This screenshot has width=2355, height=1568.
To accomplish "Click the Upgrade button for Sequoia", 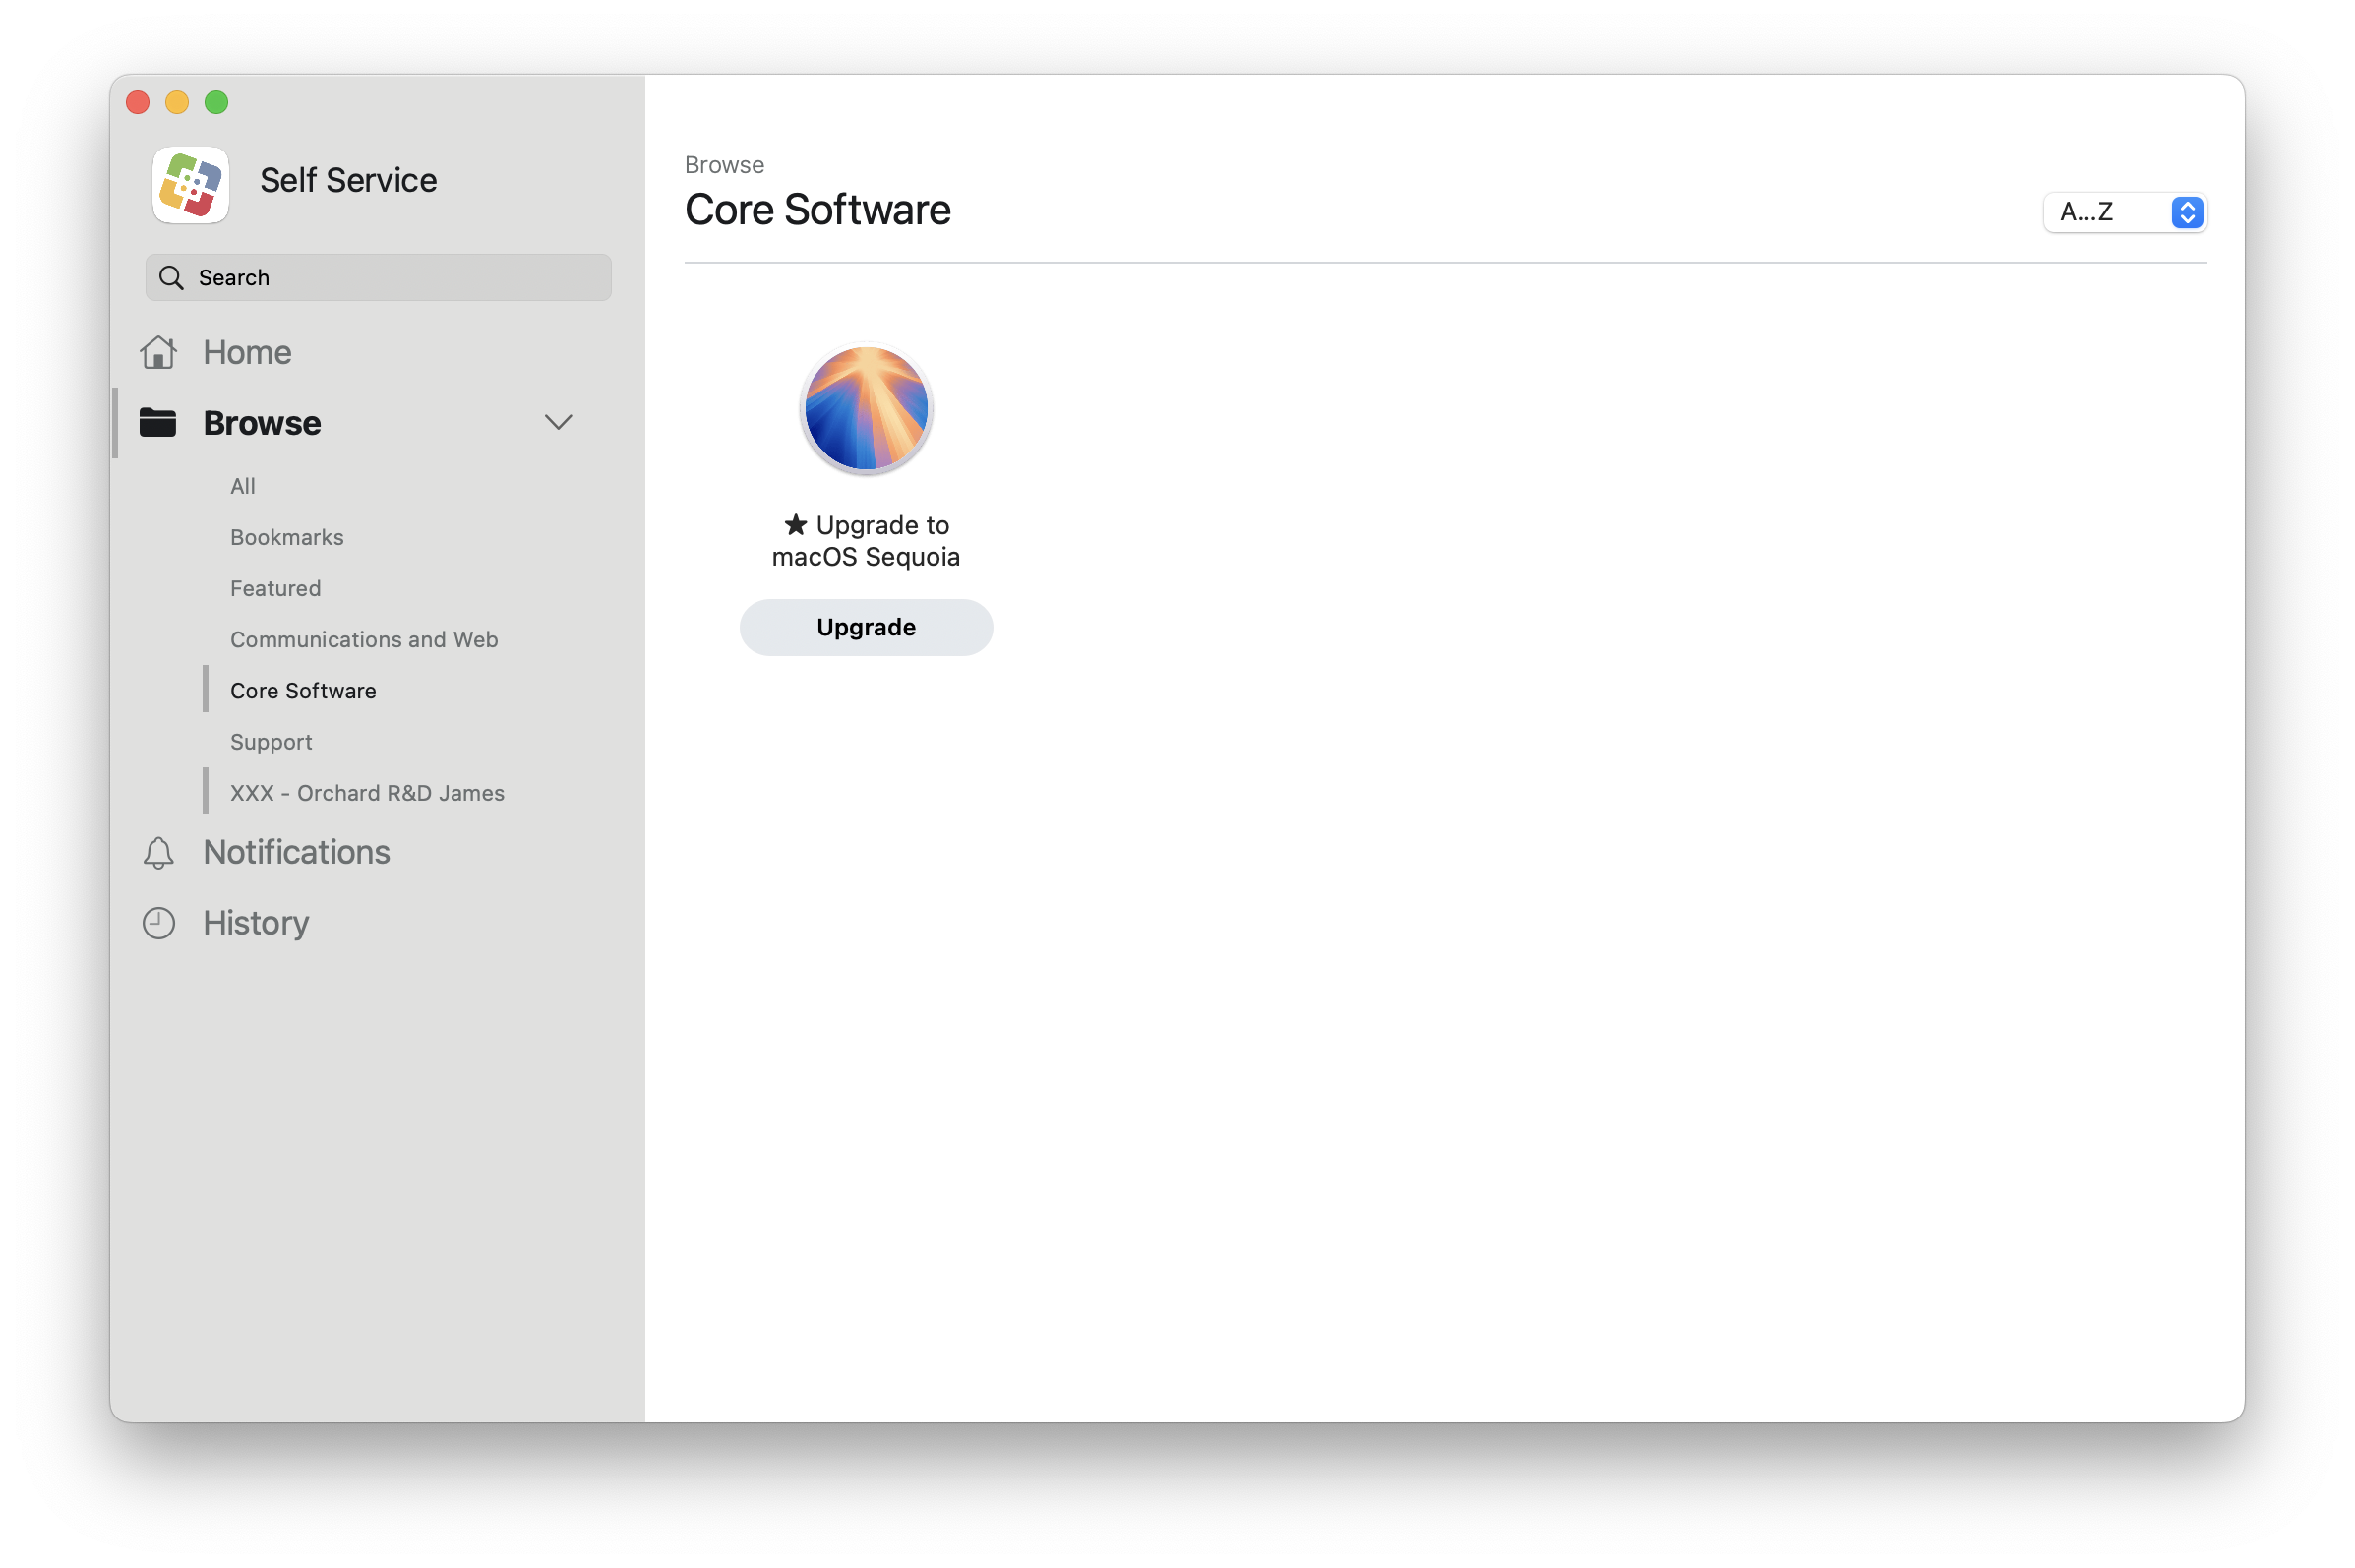I will coord(866,625).
